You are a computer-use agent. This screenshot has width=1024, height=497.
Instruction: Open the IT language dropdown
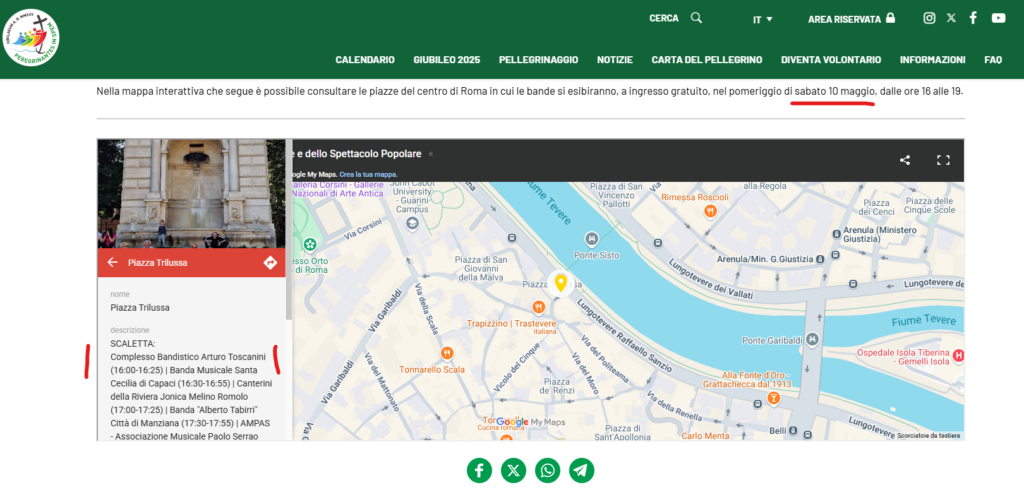click(762, 20)
